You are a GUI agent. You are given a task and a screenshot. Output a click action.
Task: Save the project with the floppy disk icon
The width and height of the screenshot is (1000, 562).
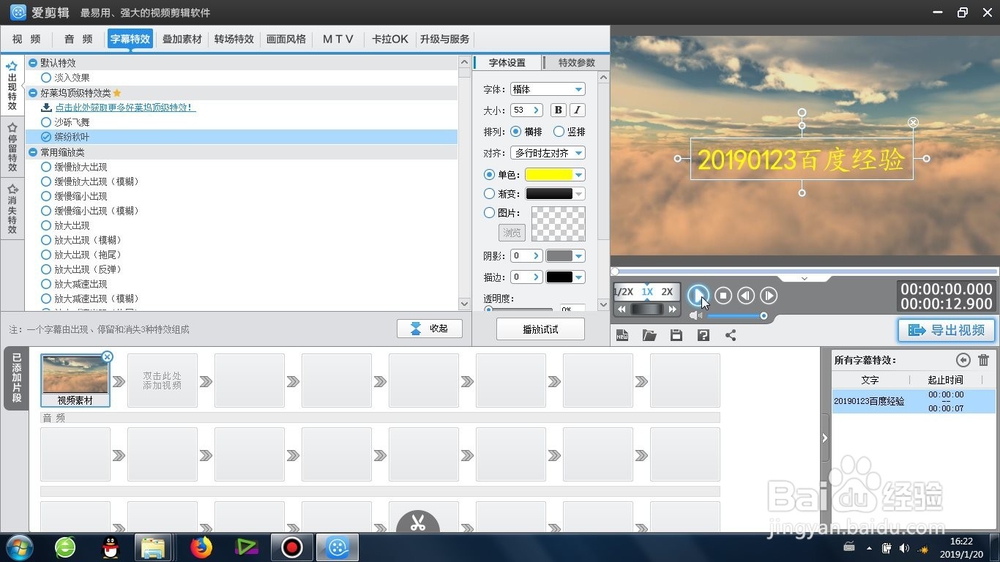pyautogui.click(x=676, y=336)
